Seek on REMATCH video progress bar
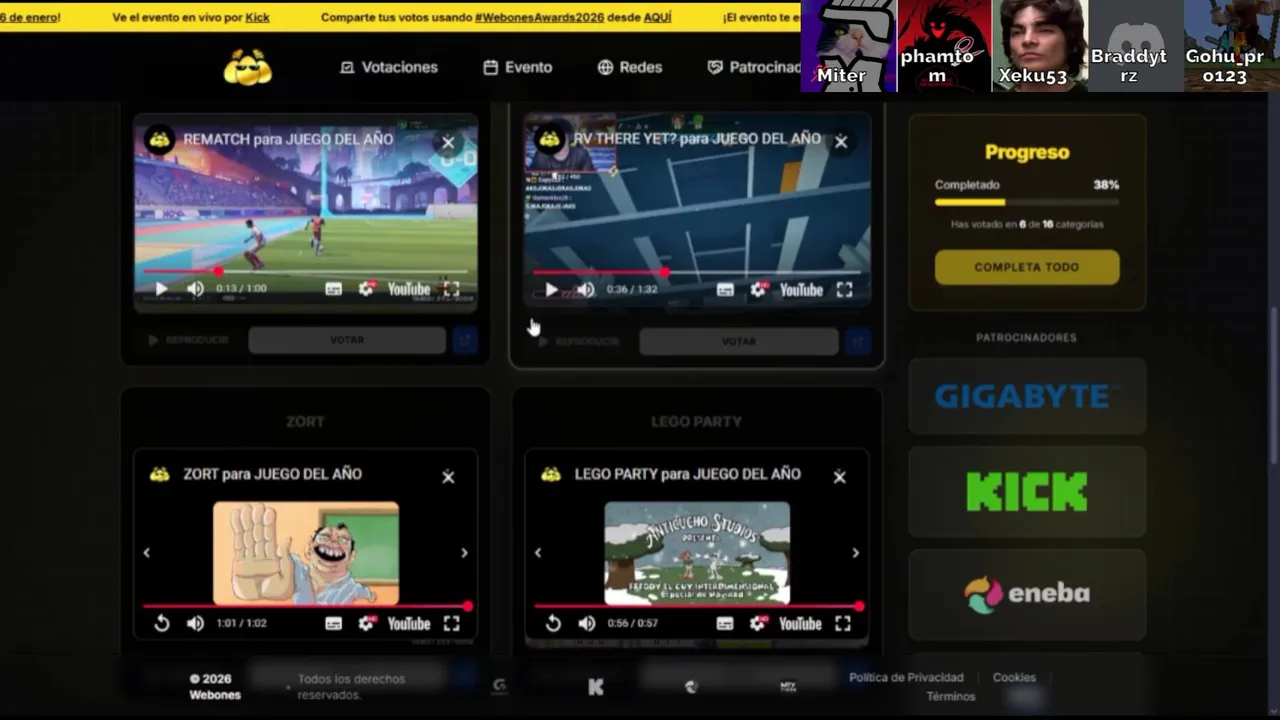 click(305, 271)
